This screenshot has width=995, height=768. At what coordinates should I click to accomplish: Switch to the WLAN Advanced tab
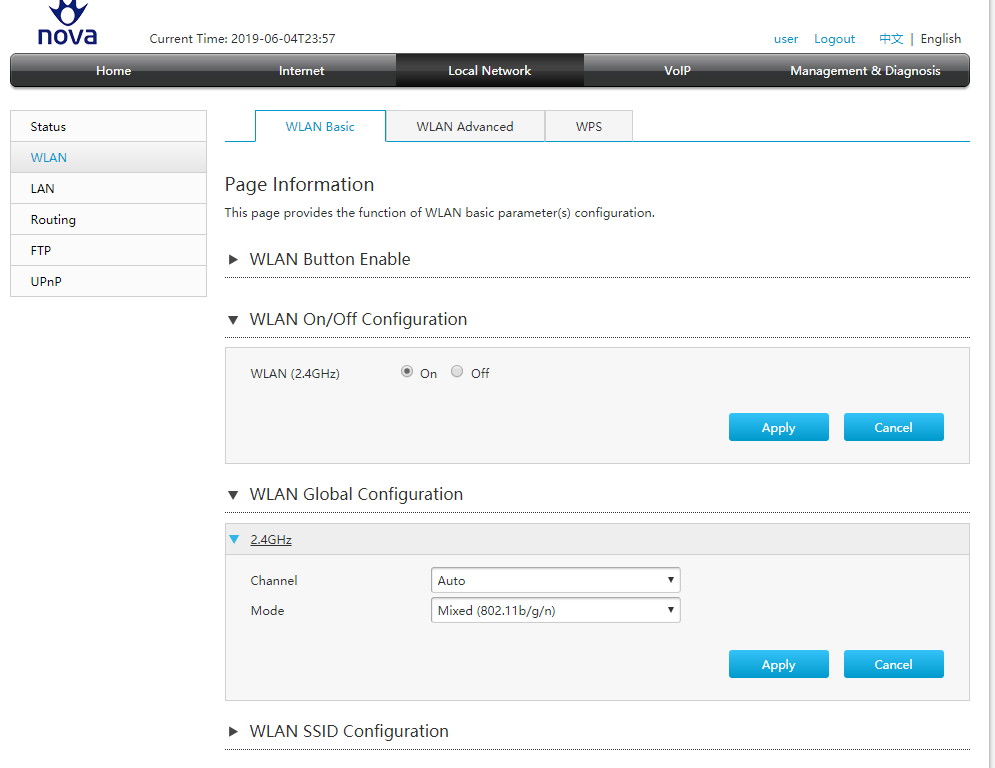click(465, 126)
